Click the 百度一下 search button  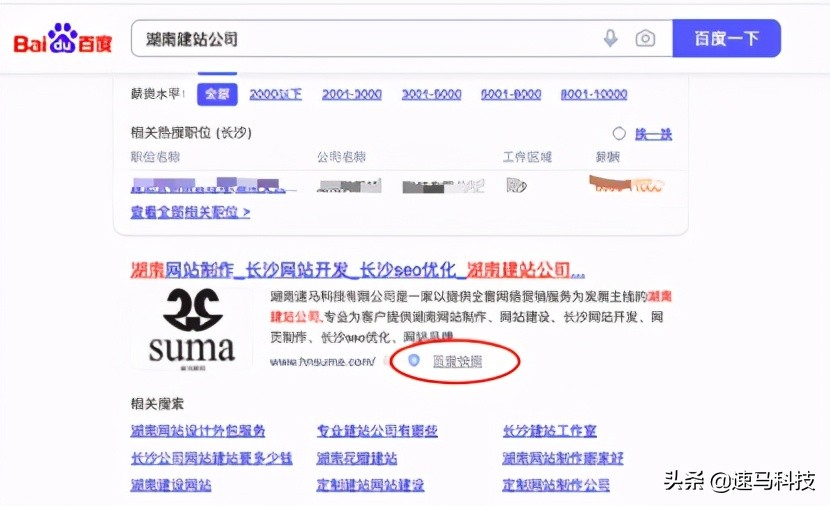[x=726, y=38]
